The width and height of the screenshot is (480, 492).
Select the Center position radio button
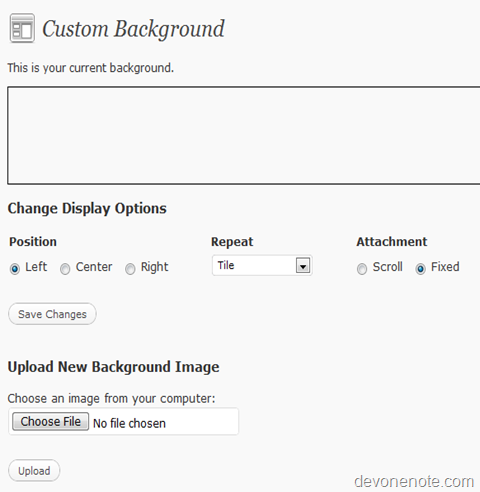(65, 268)
